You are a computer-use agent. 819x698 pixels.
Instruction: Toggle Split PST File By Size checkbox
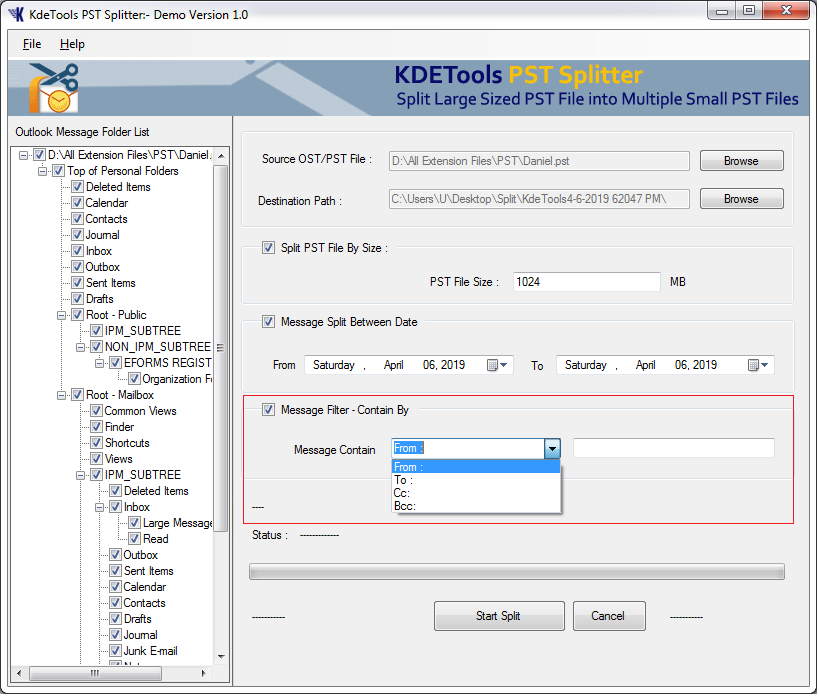click(268, 248)
